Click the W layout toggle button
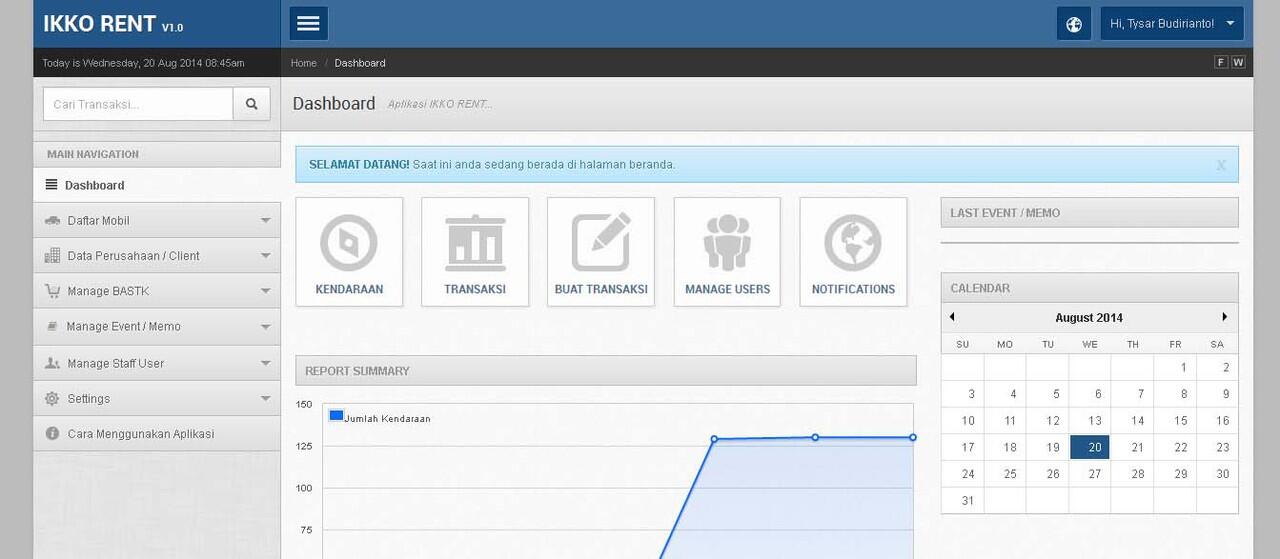The width and height of the screenshot is (1280, 559). point(1238,62)
